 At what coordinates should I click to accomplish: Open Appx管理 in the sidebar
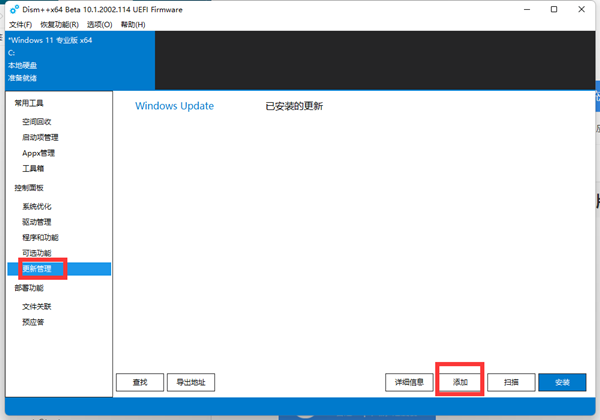[x=39, y=153]
